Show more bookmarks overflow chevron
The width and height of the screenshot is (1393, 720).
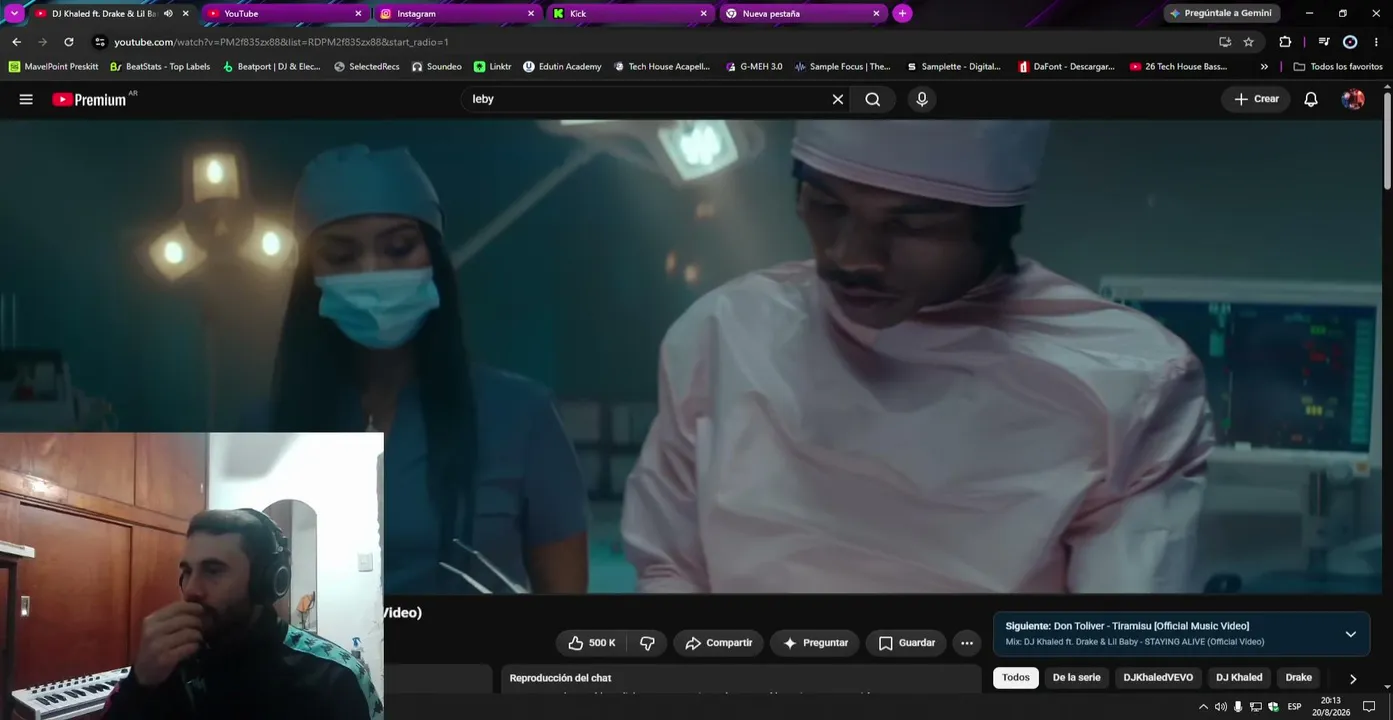pos(1264,67)
